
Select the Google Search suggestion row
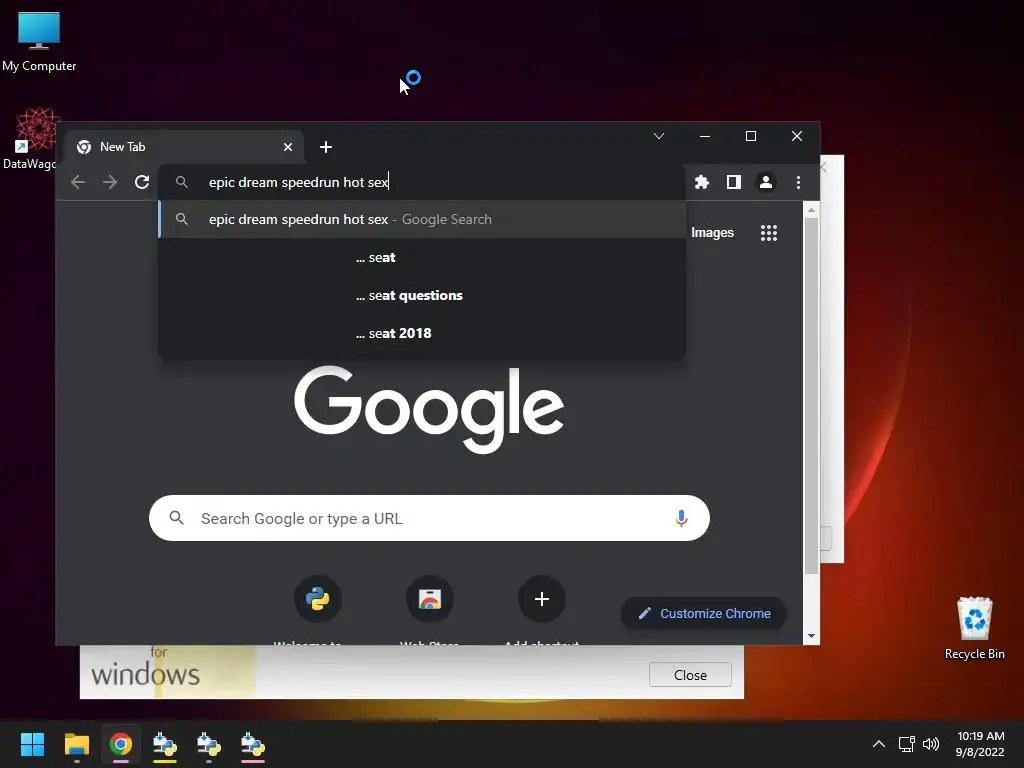click(x=422, y=219)
